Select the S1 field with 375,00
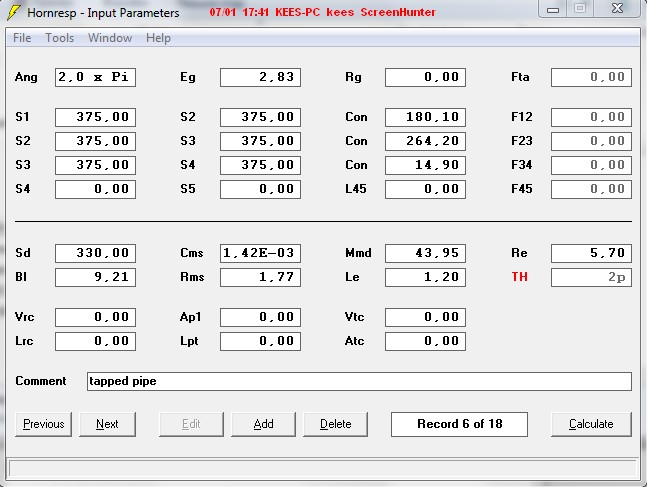647x487 pixels. click(95, 118)
